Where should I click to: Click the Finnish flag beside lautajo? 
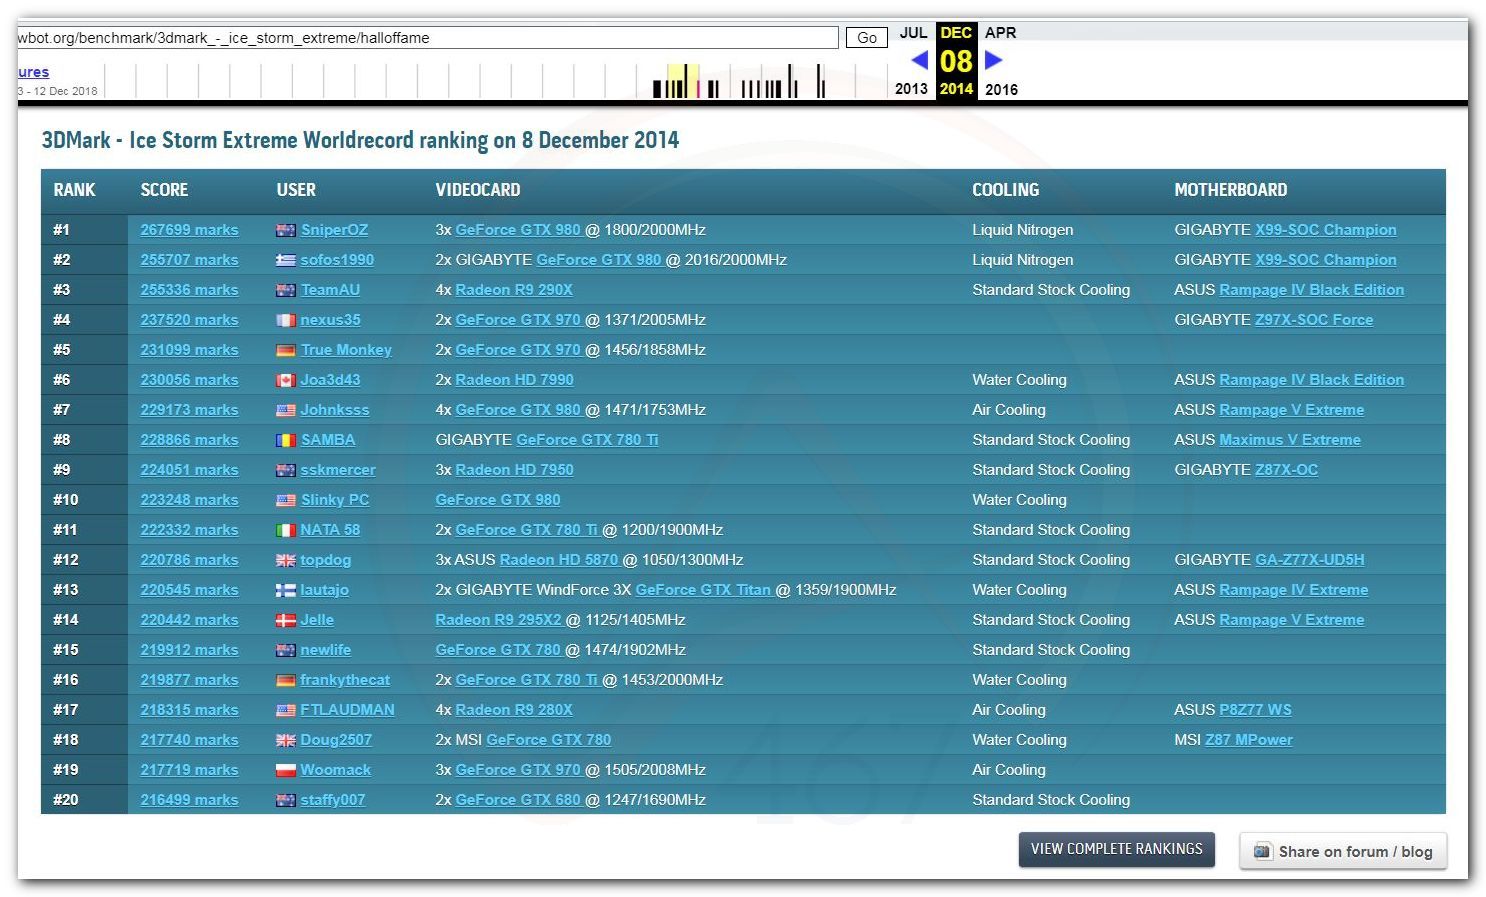pos(286,590)
